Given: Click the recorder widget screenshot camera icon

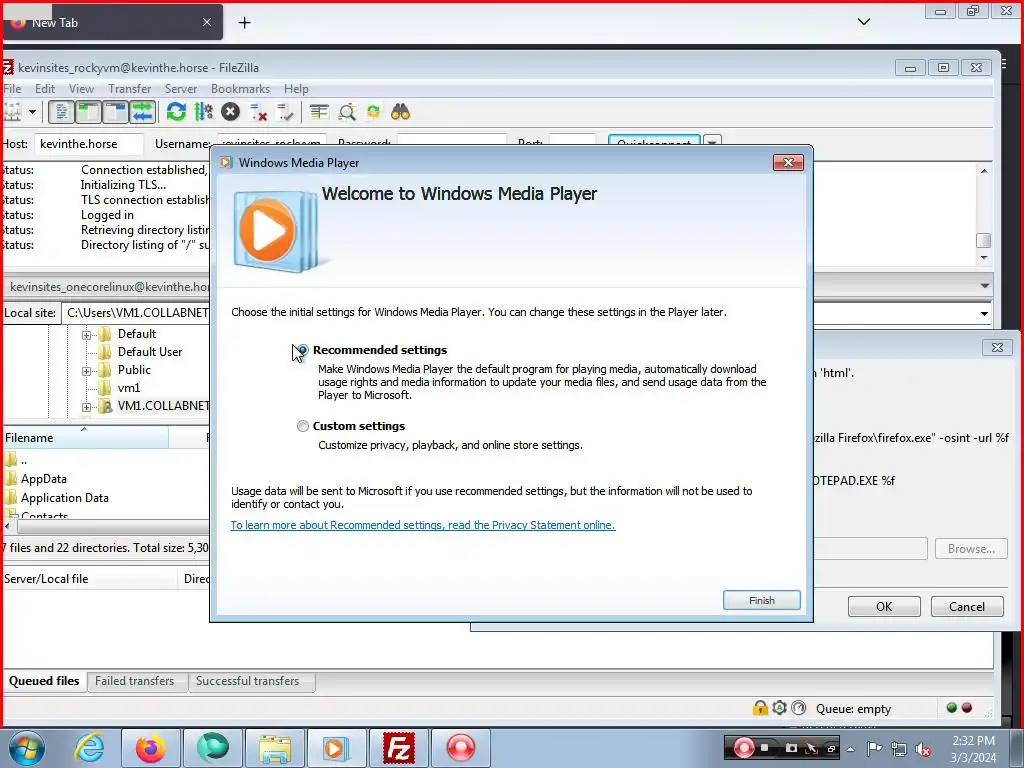Looking at the screenshot, I should point(791,748).
